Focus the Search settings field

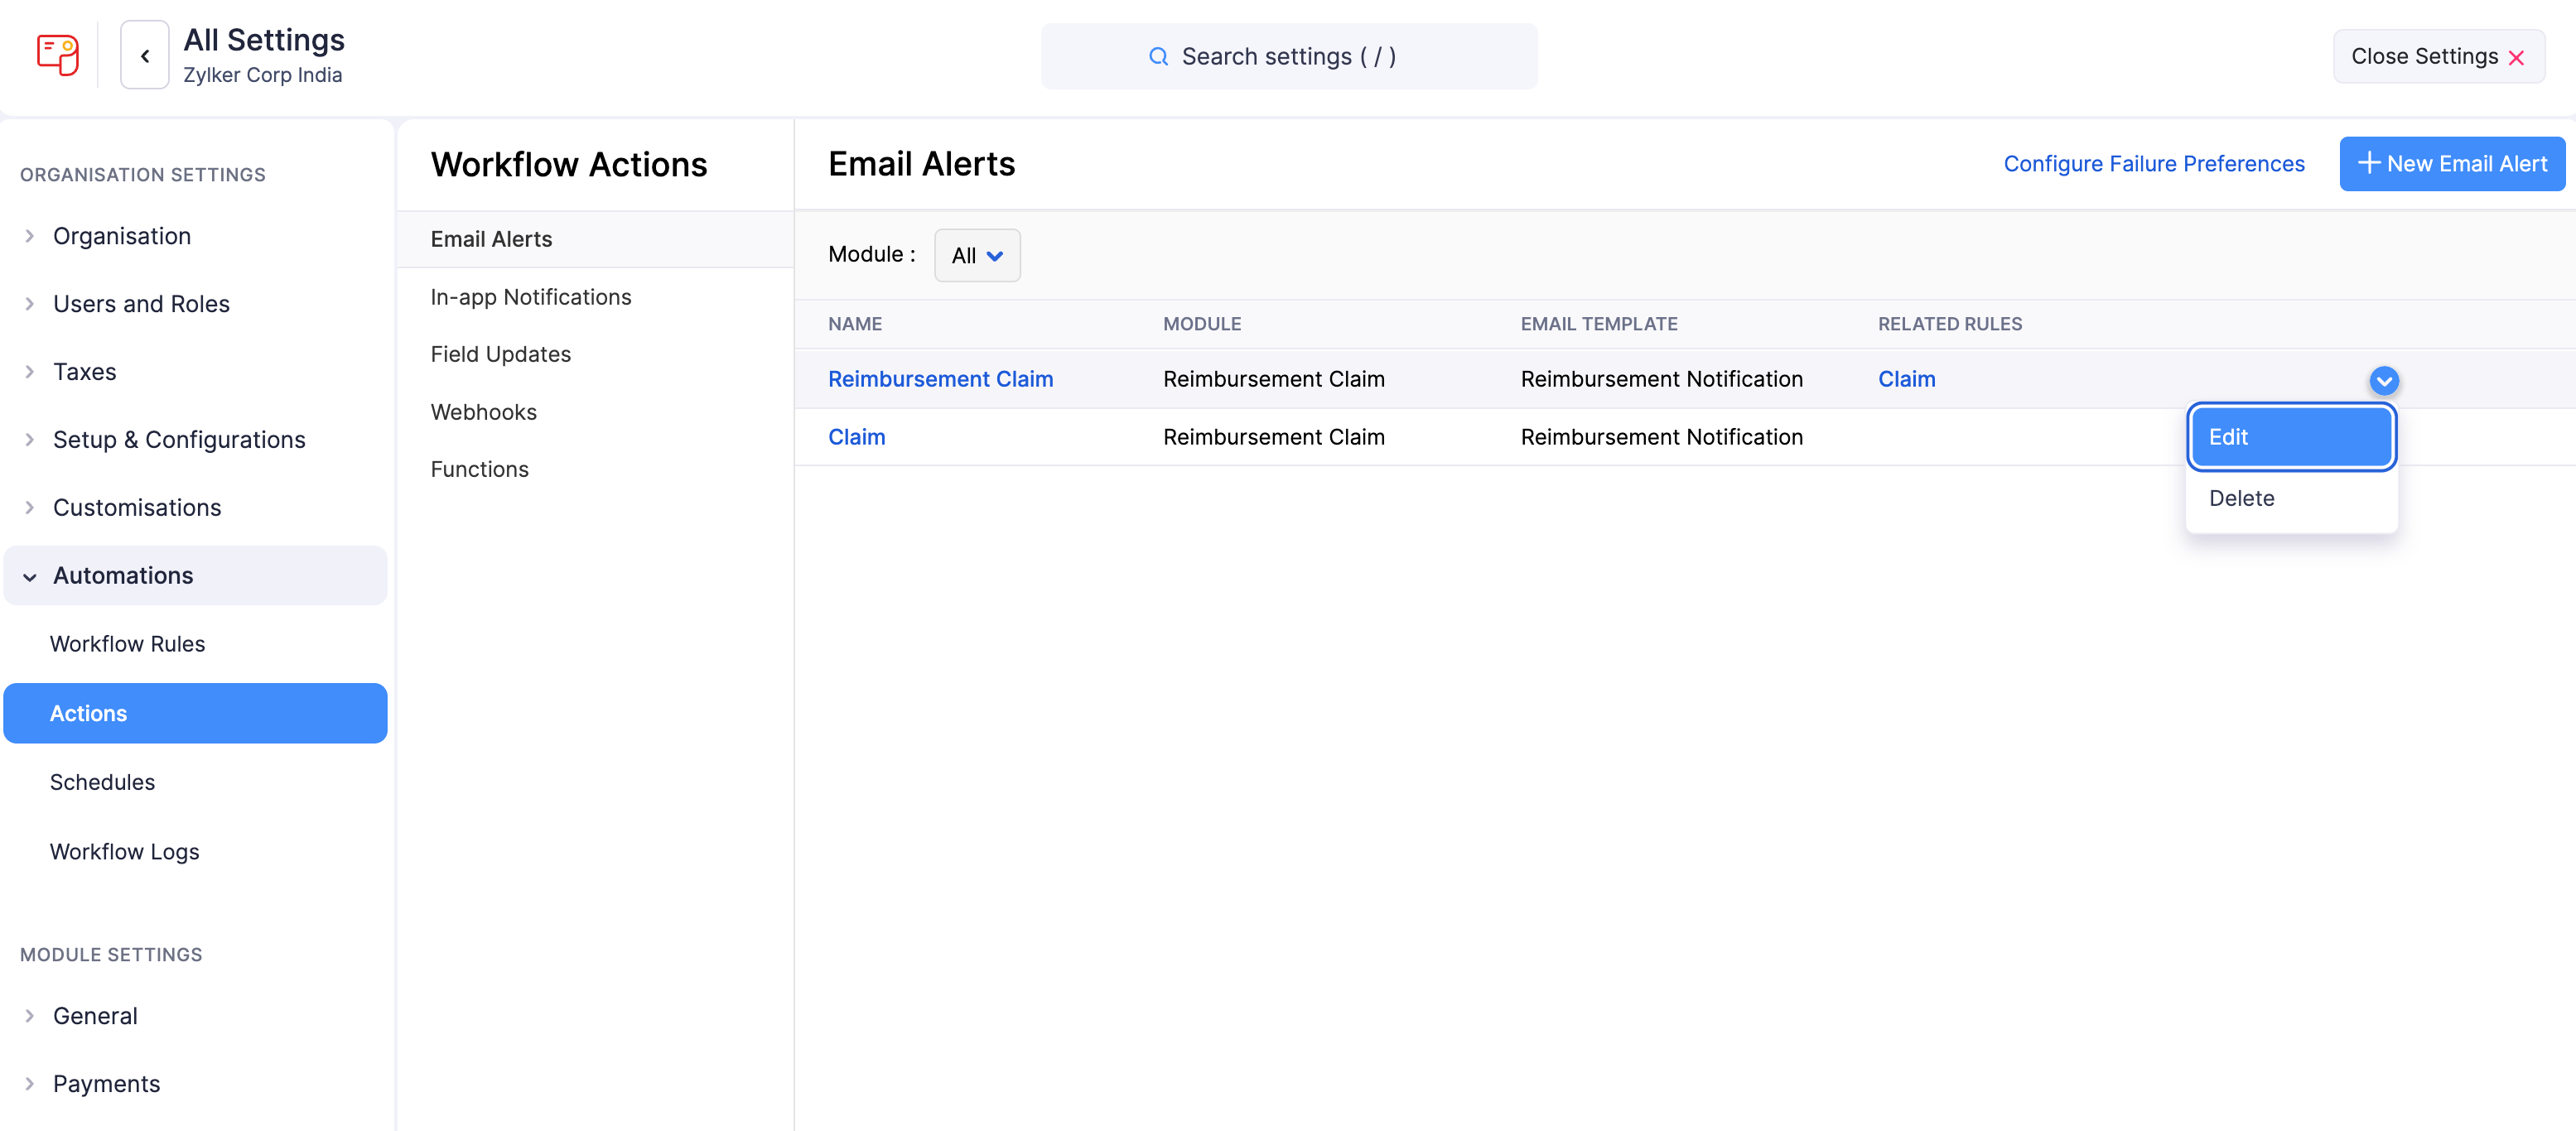pyautogui.click(x=1288, y=57)
